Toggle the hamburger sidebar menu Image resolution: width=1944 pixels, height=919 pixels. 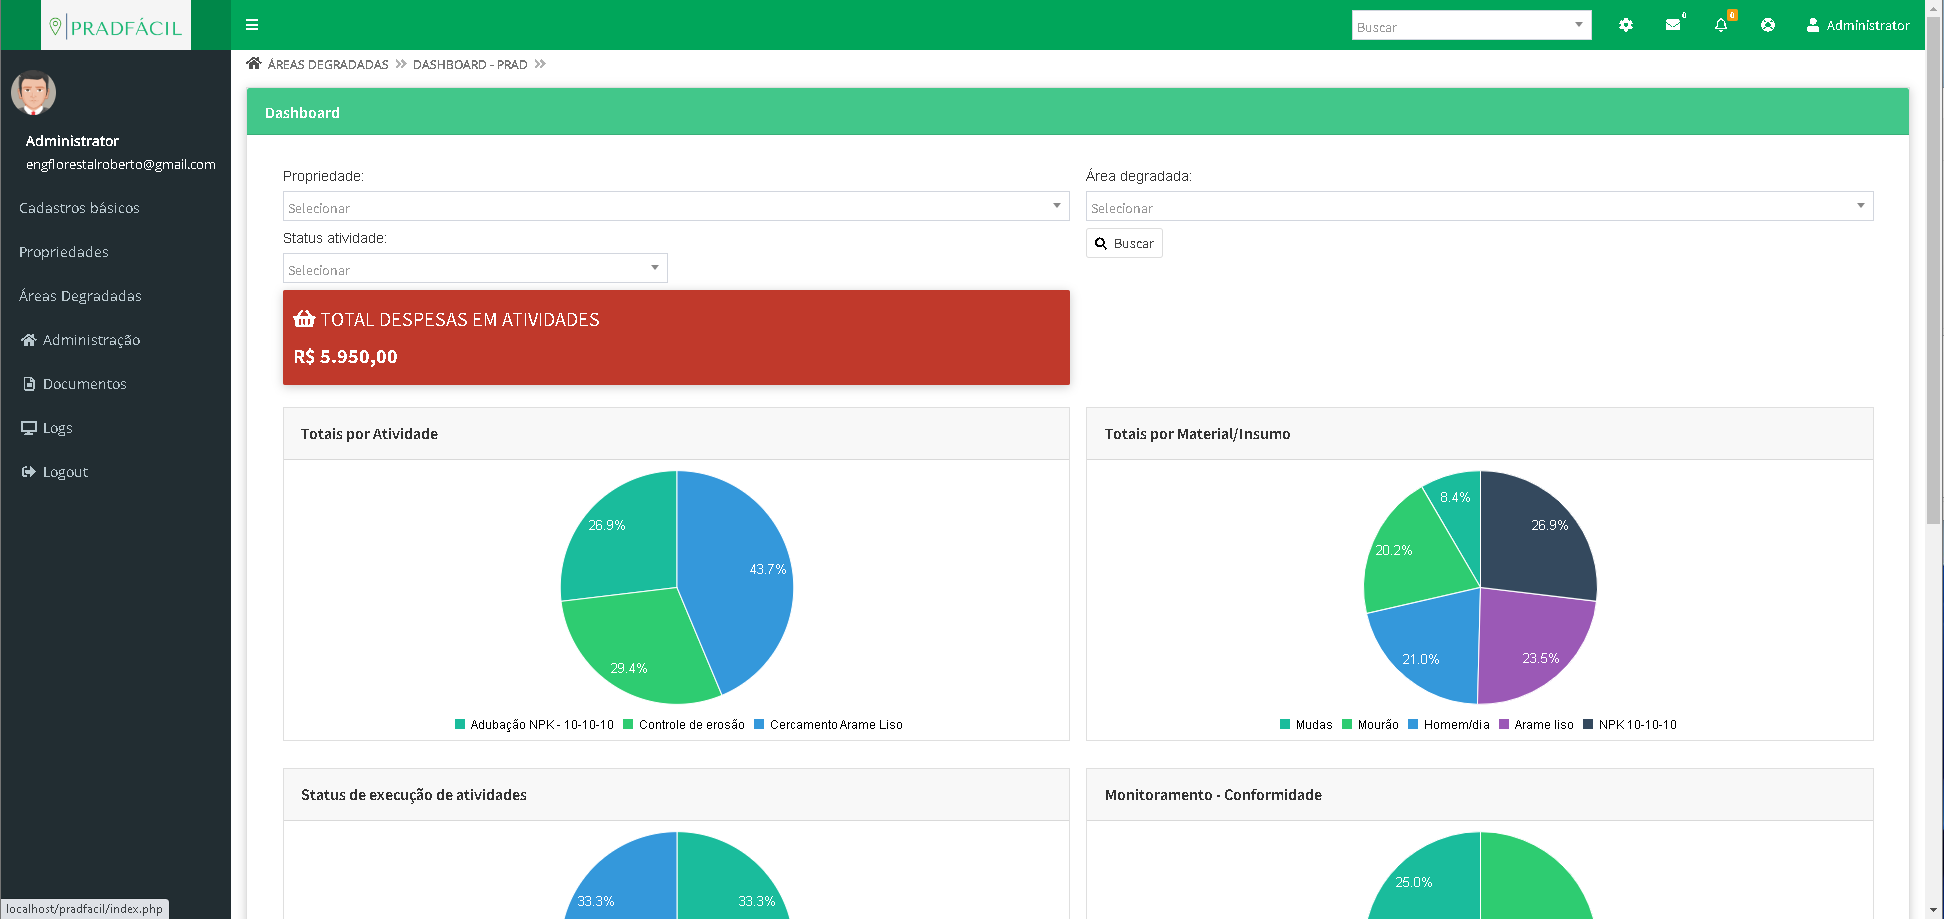(252, 25)
